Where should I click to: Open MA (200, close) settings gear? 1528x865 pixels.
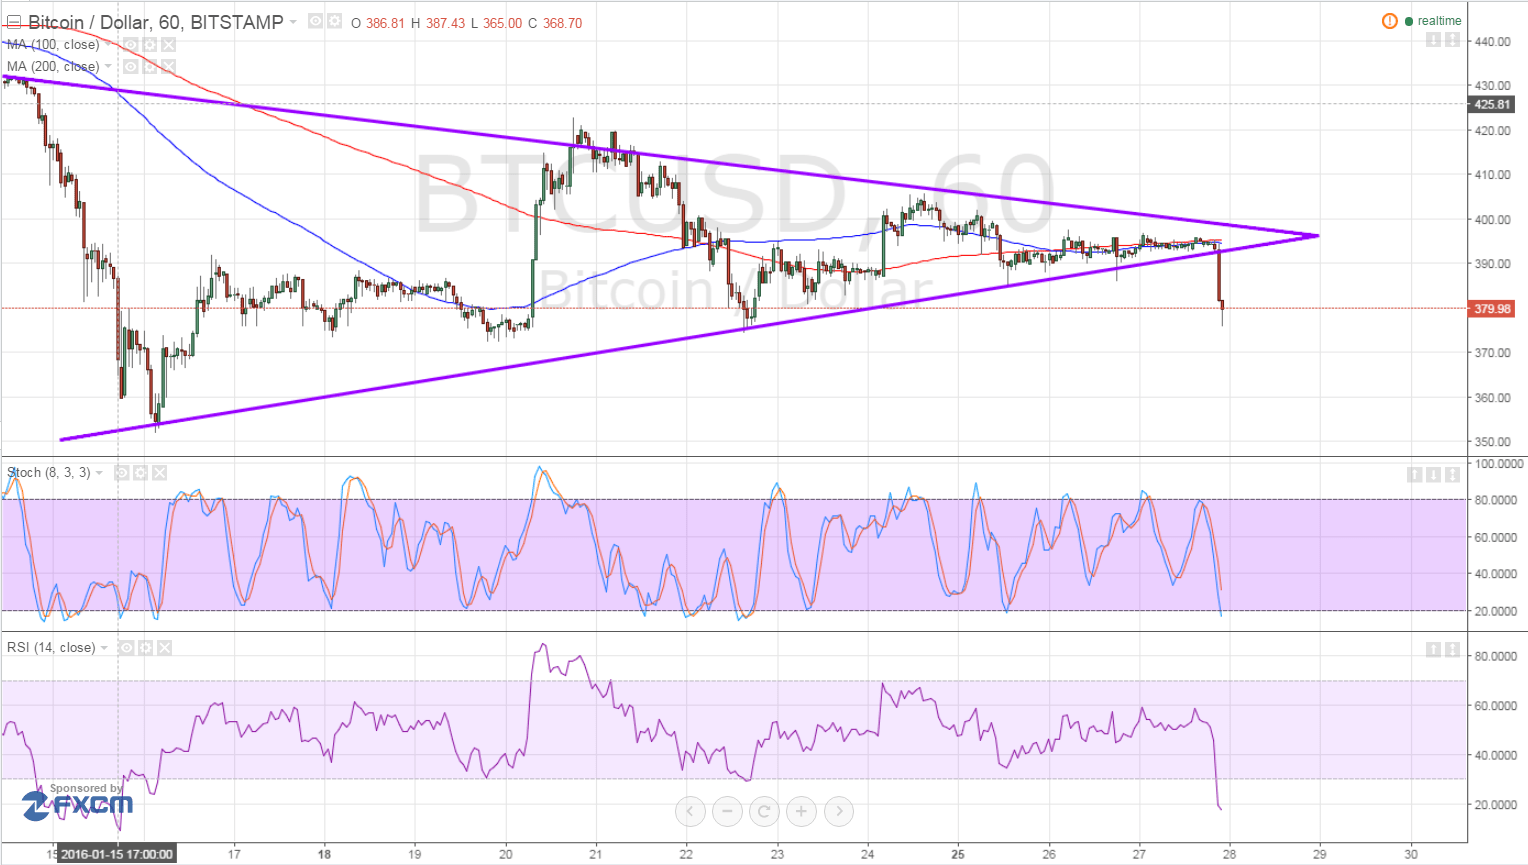coord(149,66)
